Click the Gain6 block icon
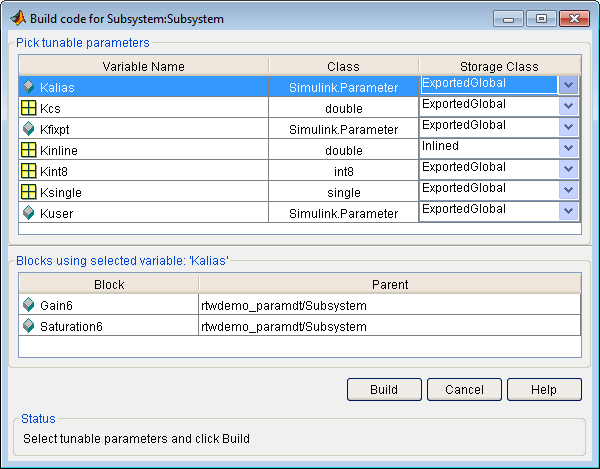Screen dimensions: 600x469 (x=29, y=305)
